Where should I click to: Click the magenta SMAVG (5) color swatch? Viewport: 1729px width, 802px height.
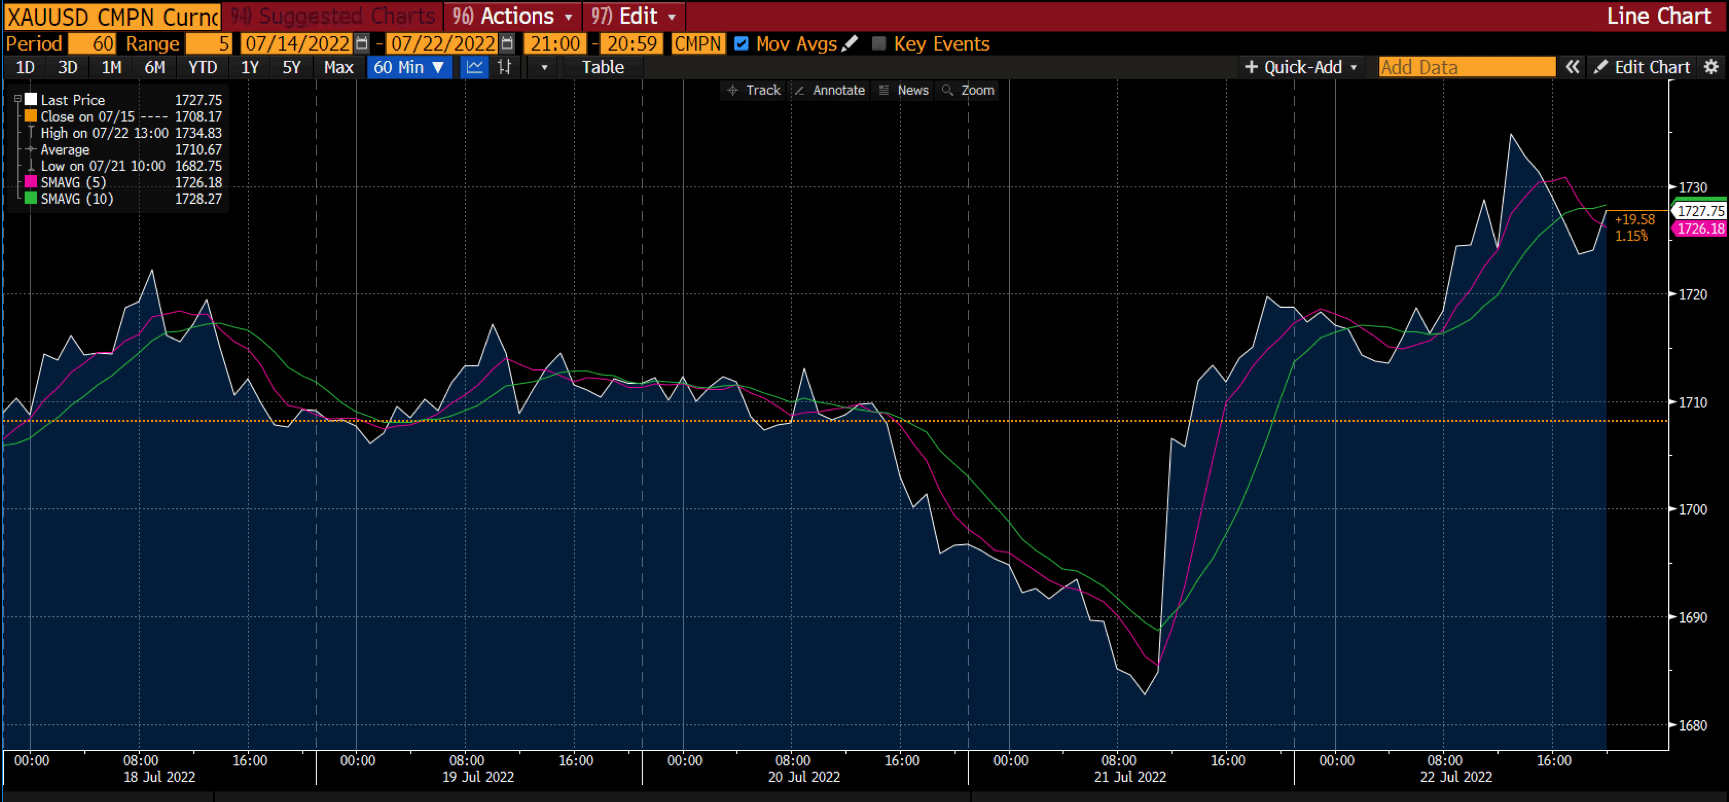coord(31,182)
